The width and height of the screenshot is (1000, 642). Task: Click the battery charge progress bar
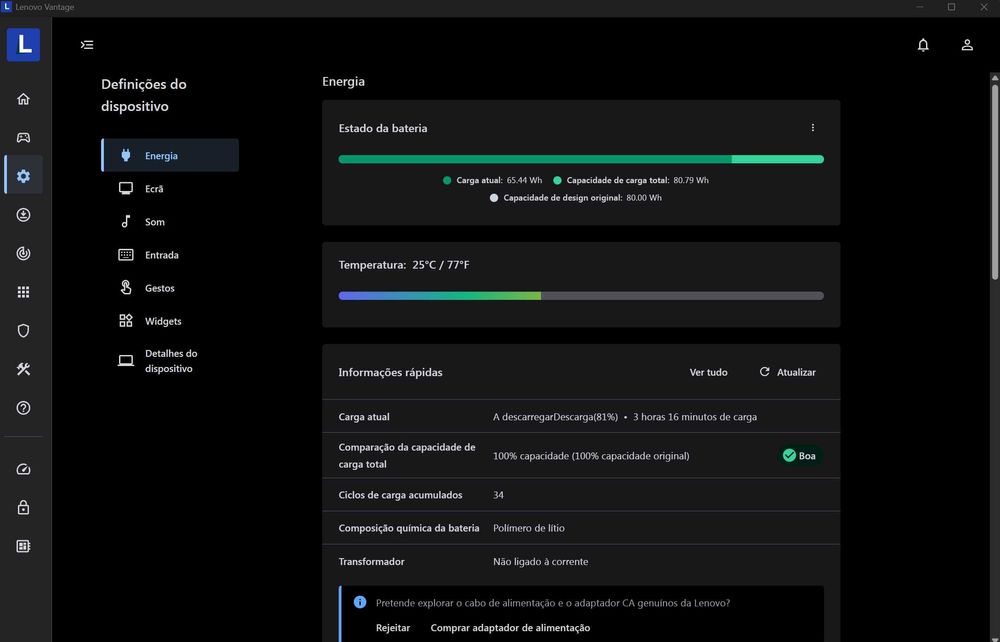581,159
